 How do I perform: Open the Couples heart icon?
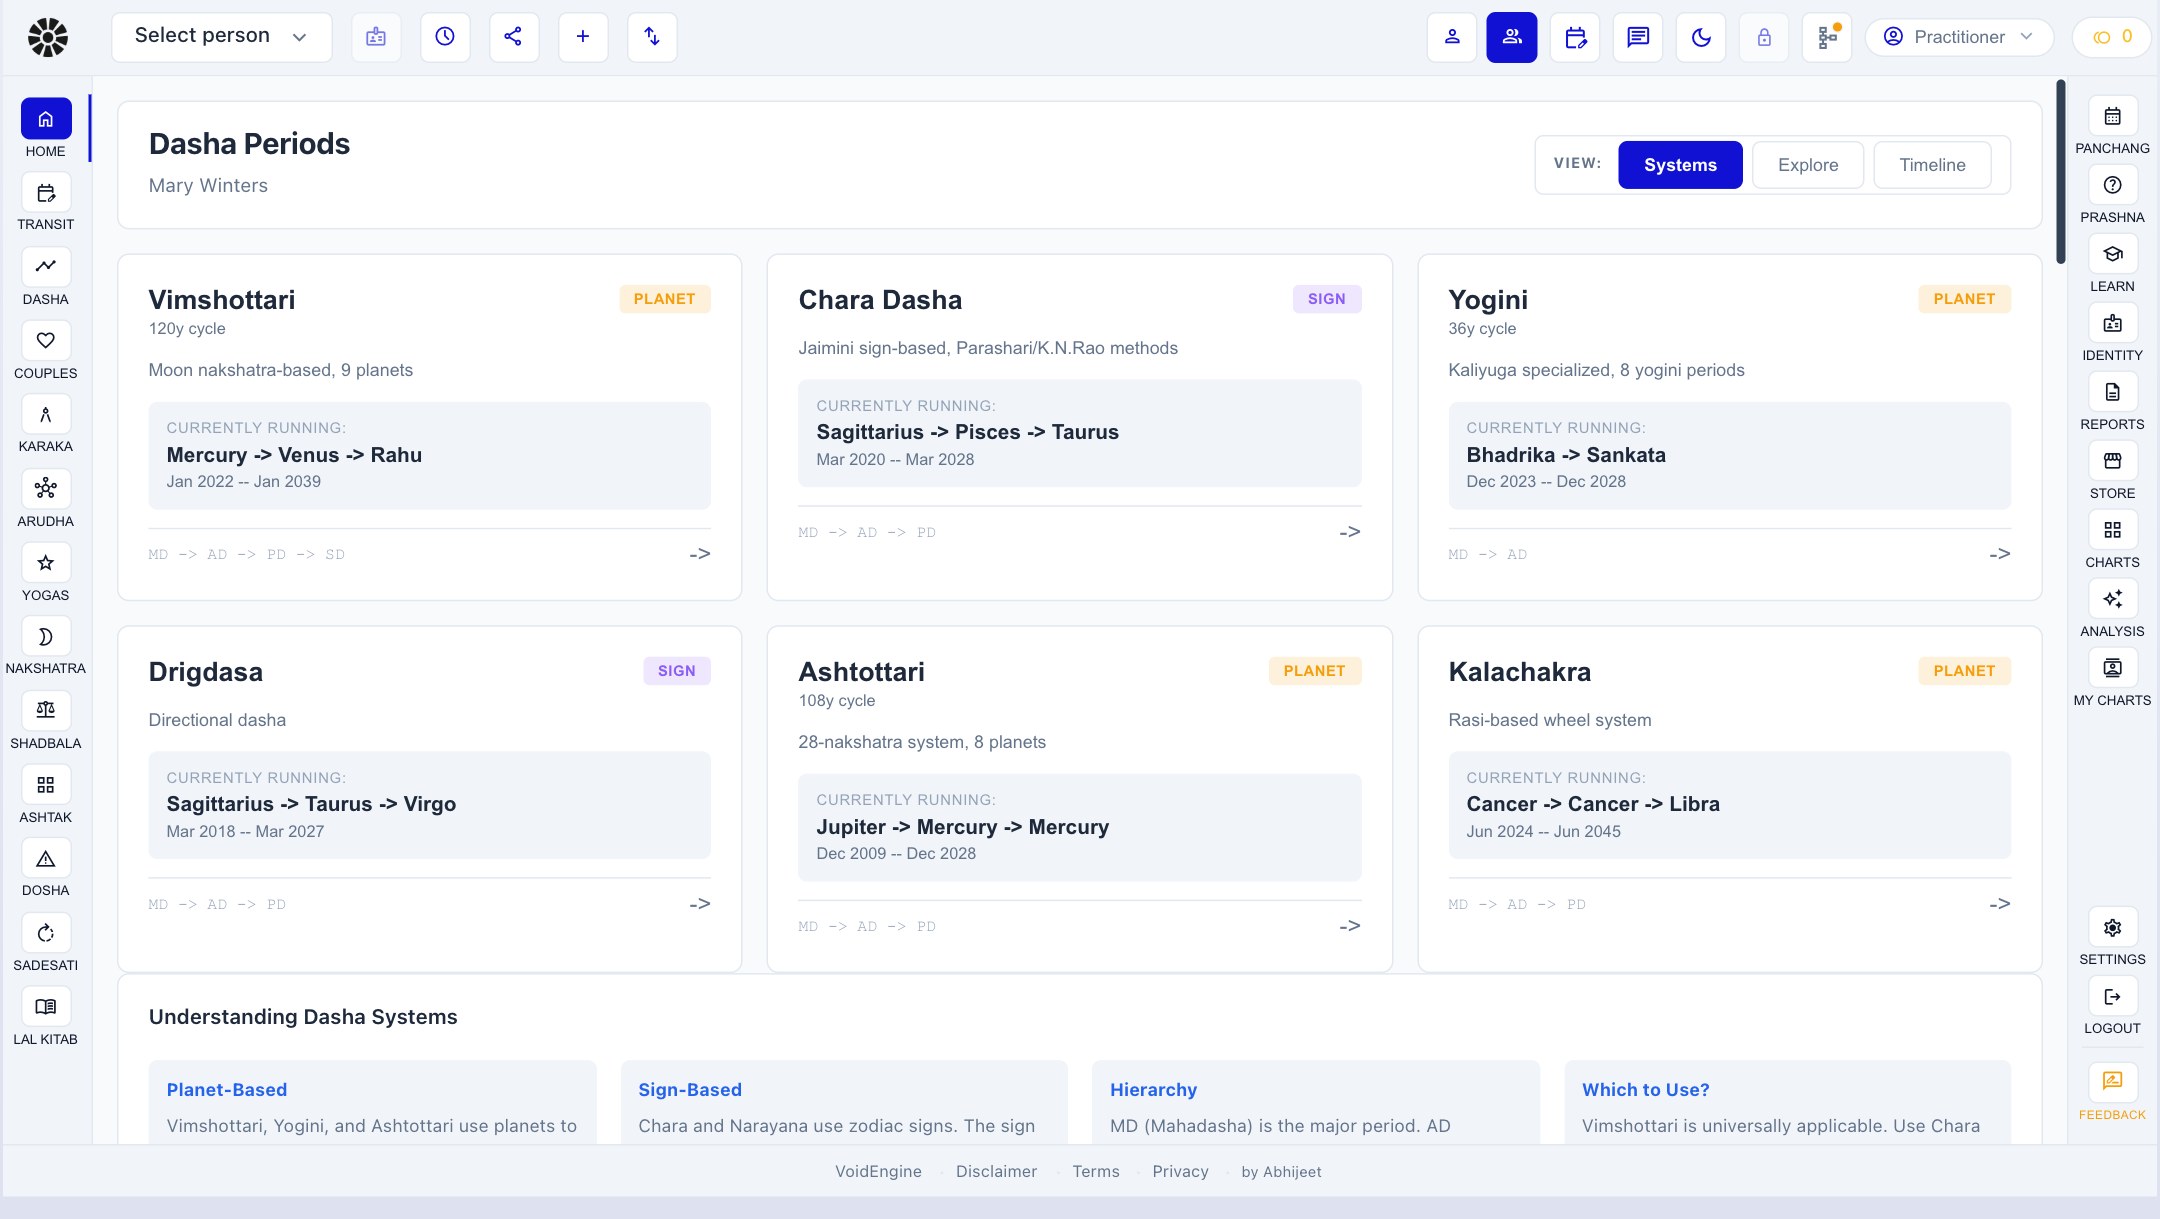pyautogui.click(x=46, y=341)
